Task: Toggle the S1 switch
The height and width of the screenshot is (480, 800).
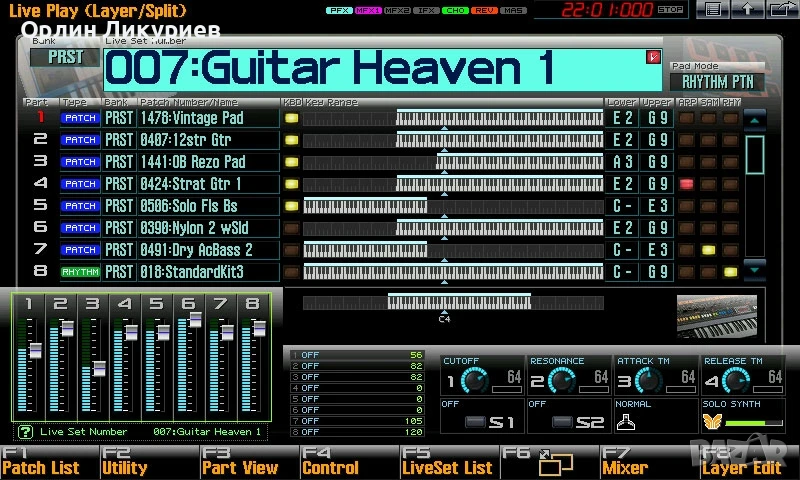Action: (475, 422)
